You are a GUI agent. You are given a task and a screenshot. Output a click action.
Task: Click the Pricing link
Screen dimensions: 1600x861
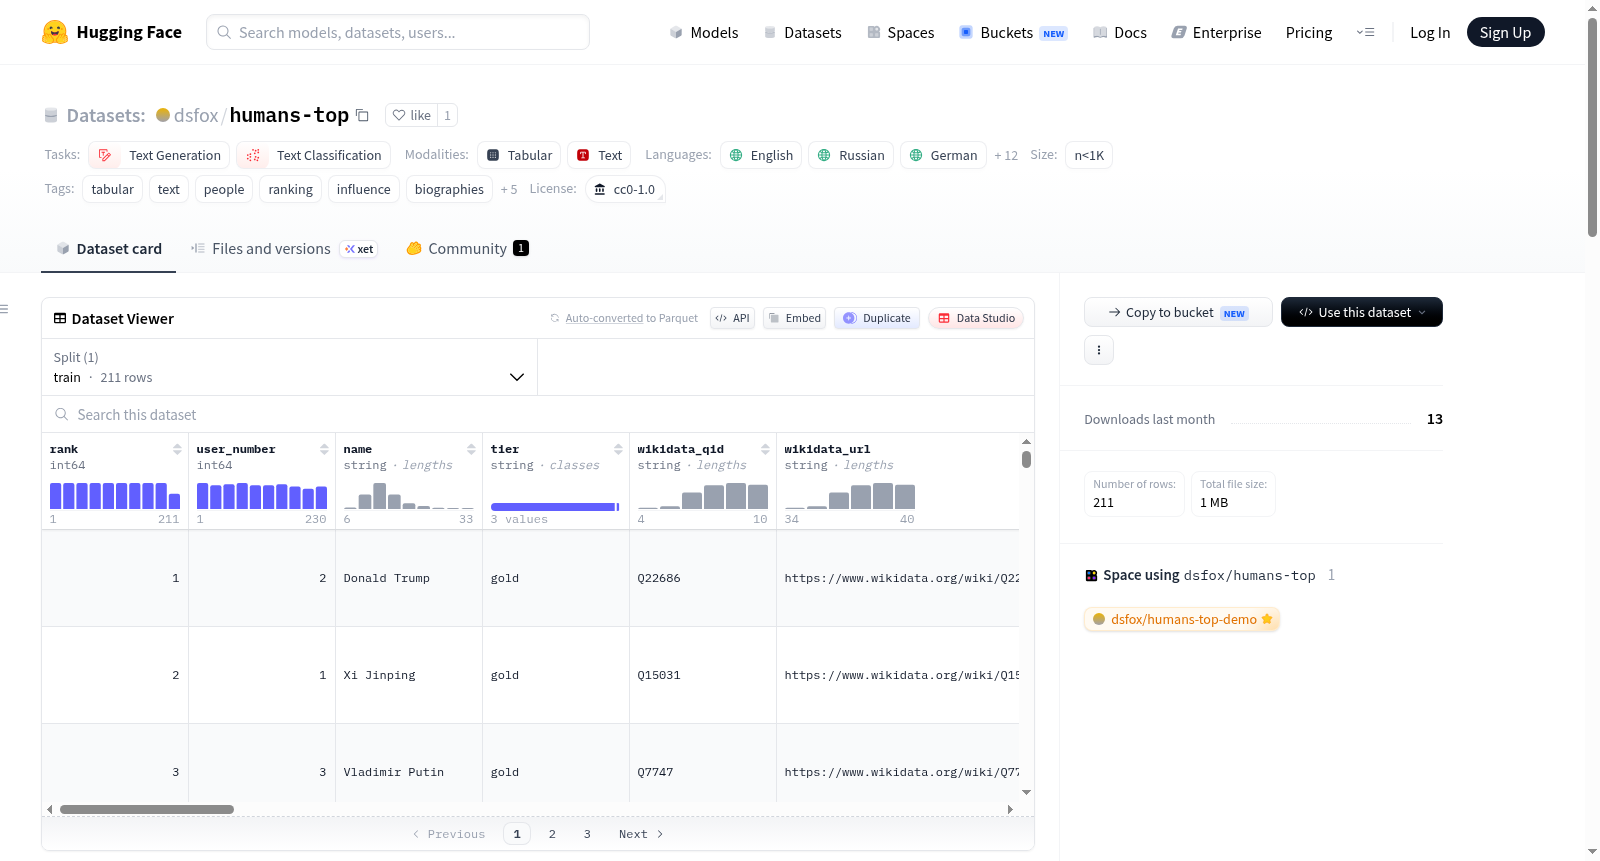coord(1309,33)
